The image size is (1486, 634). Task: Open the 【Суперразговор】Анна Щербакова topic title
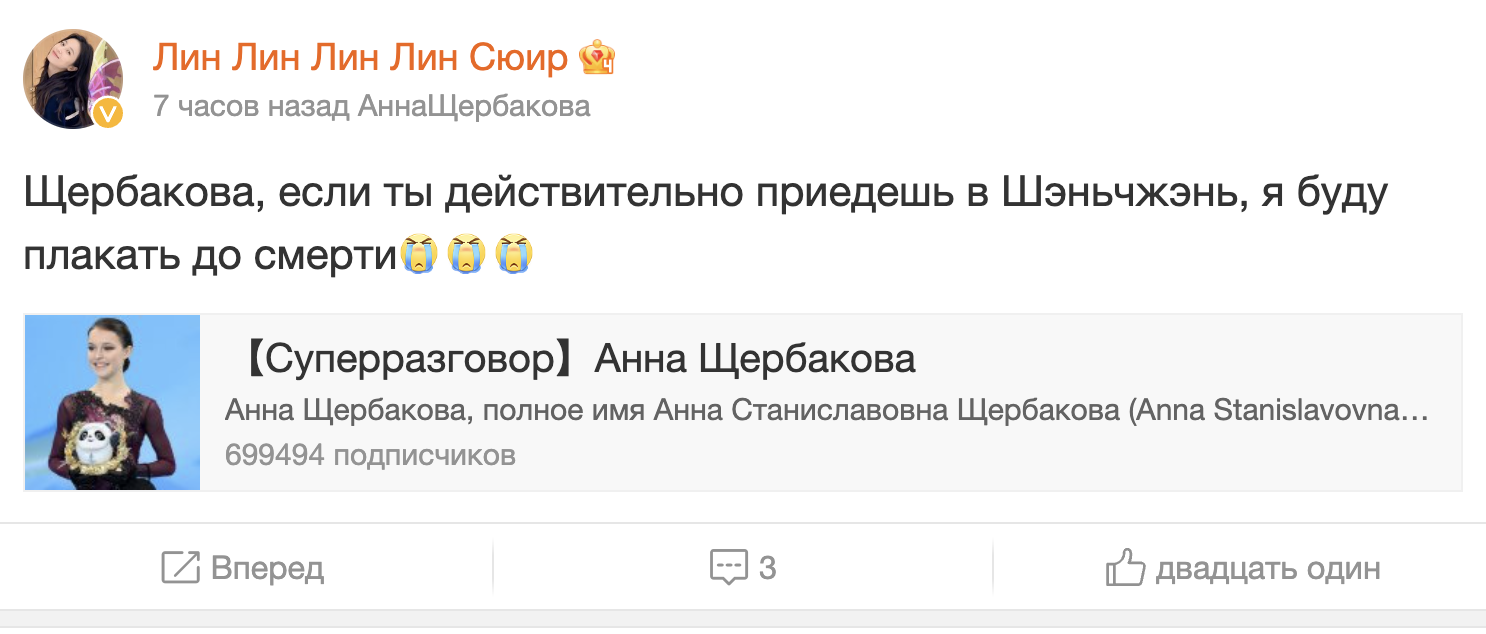tap(577, 359)
